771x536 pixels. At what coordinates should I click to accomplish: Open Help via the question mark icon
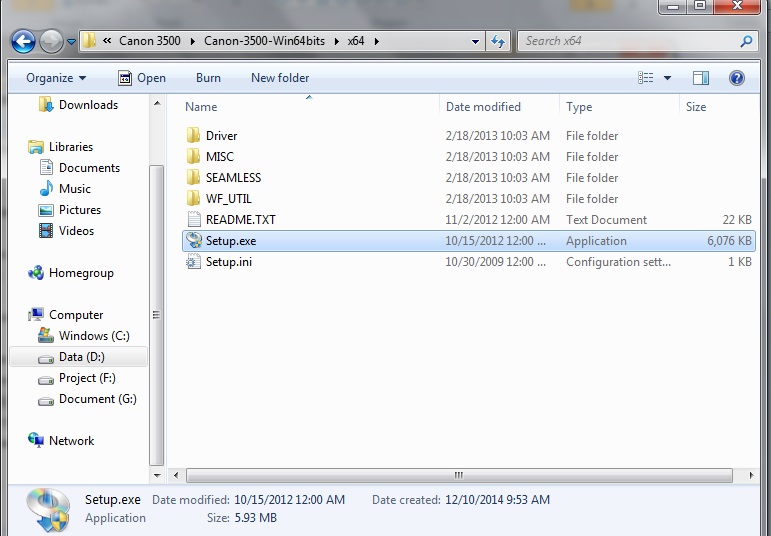coord(737,78)
